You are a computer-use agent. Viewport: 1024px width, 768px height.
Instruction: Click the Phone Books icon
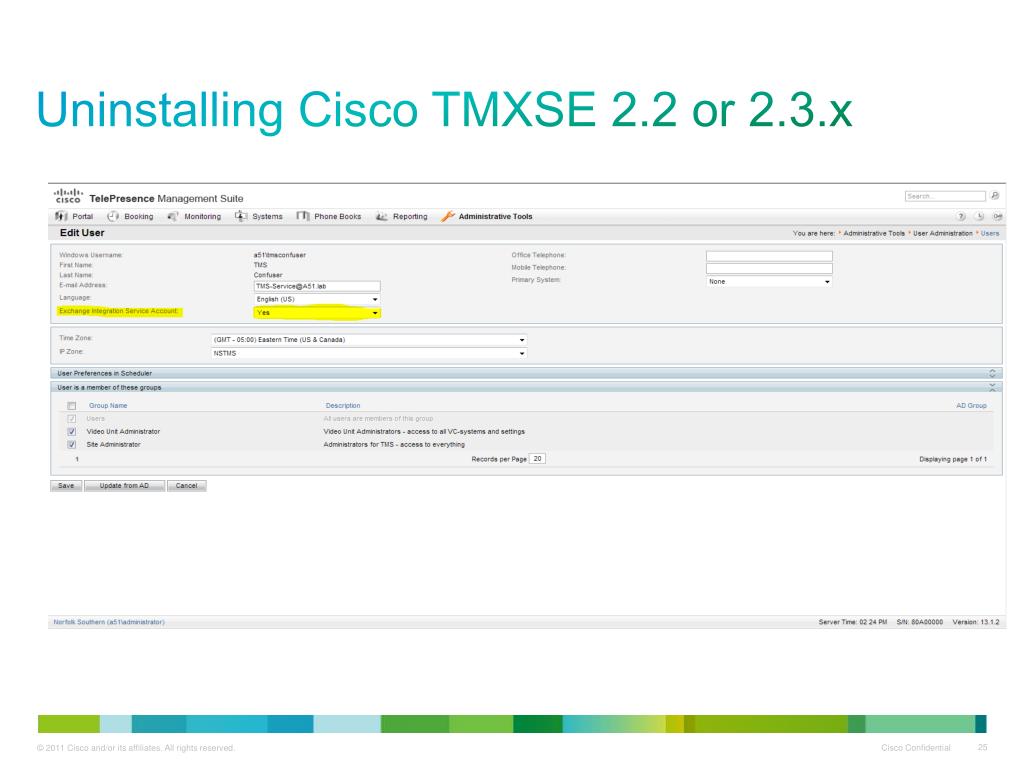tap(302, 216)
